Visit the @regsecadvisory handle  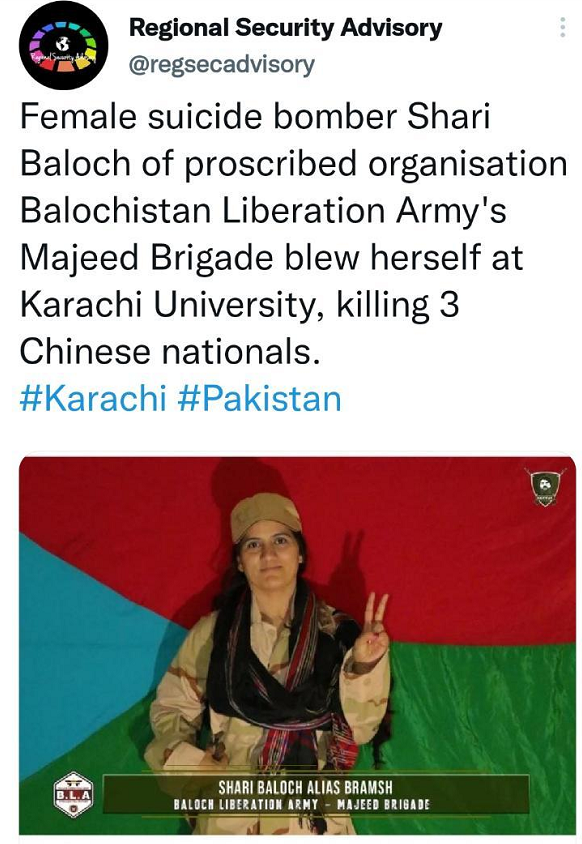pos(221,65)
